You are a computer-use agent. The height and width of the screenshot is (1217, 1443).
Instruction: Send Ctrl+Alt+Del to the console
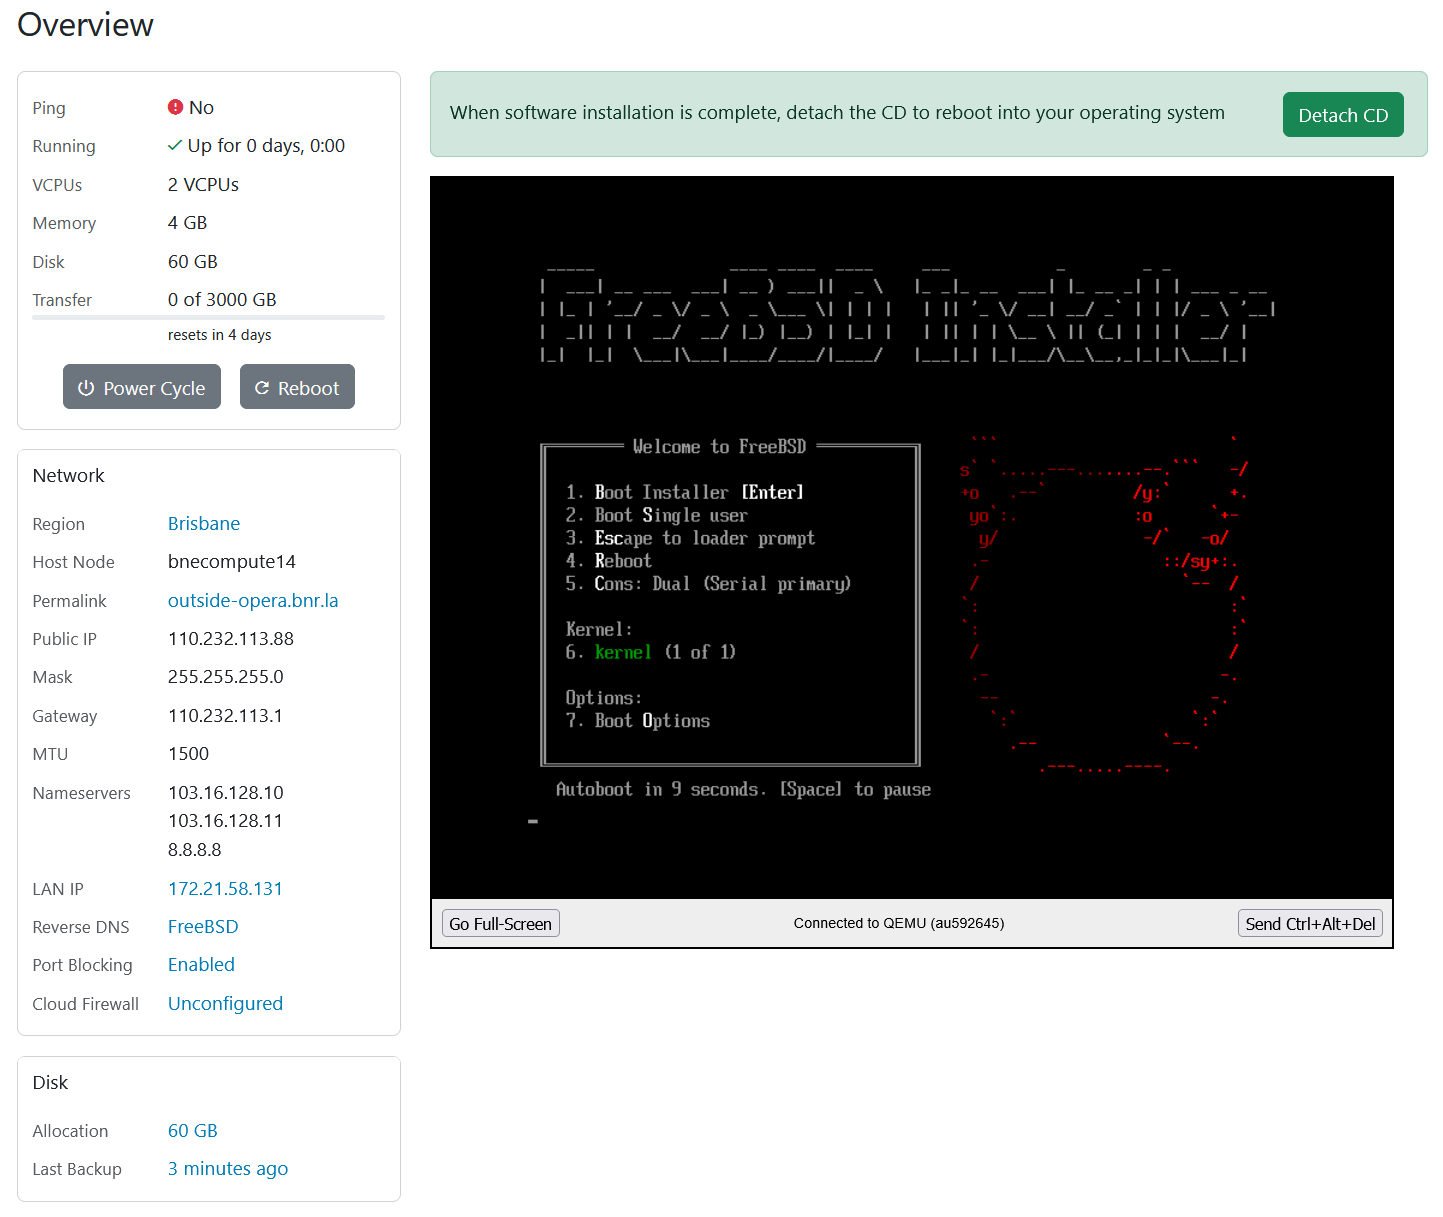pyautogui.click(x=1310, y=923)
